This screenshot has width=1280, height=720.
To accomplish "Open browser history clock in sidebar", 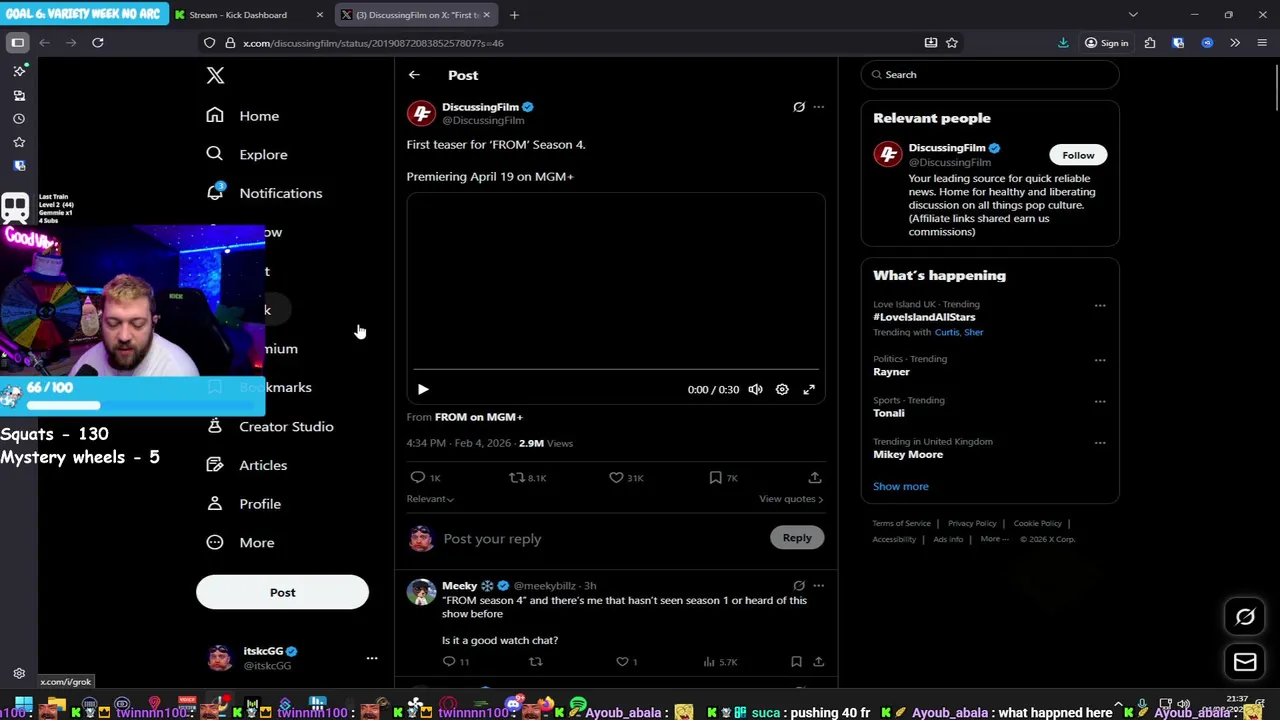I will coord(19,119).
